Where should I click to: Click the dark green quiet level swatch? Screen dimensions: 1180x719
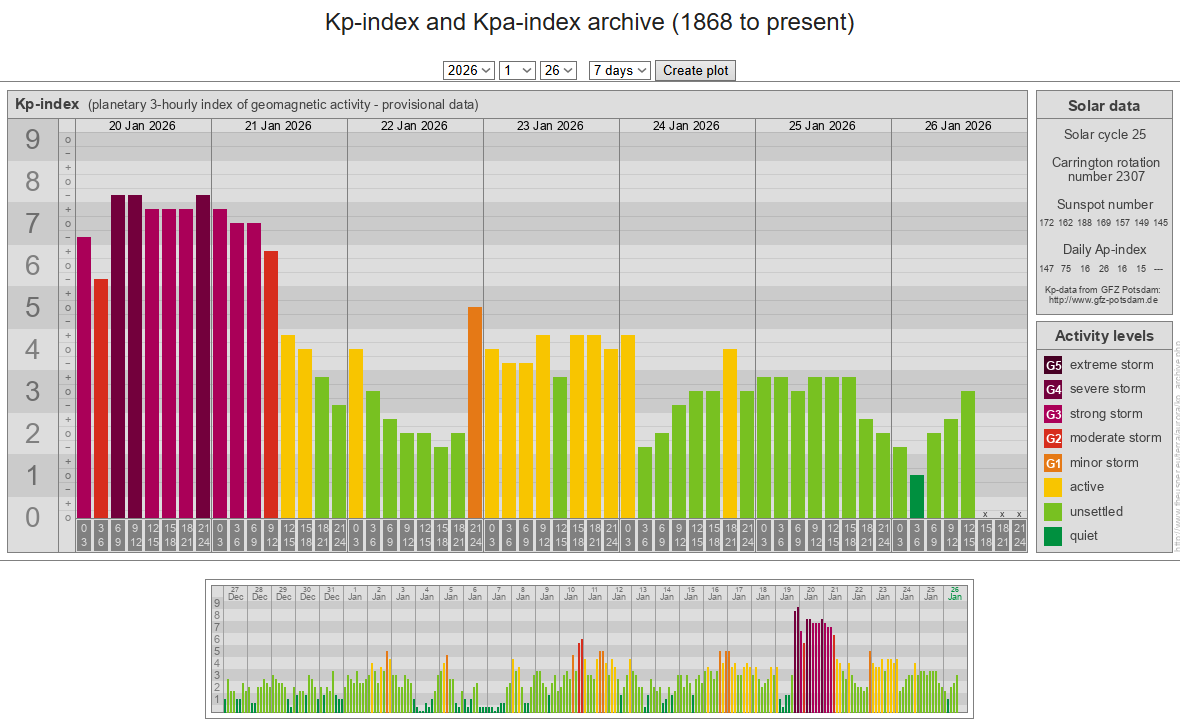click(x=1053, y=536)
